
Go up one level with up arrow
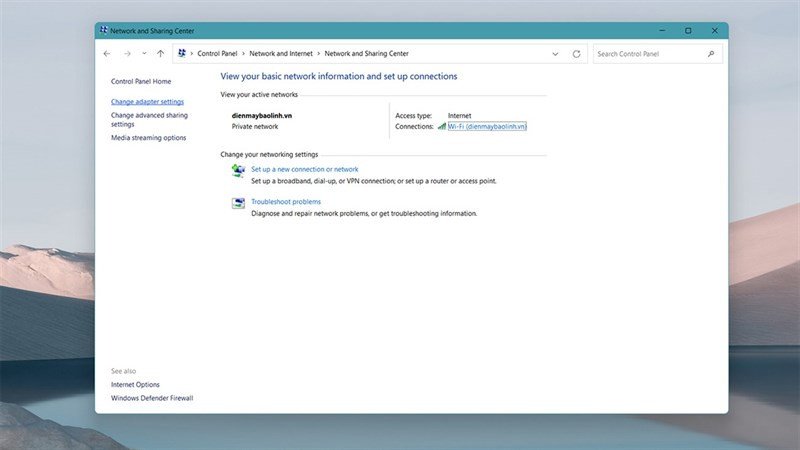pos(161,54)
